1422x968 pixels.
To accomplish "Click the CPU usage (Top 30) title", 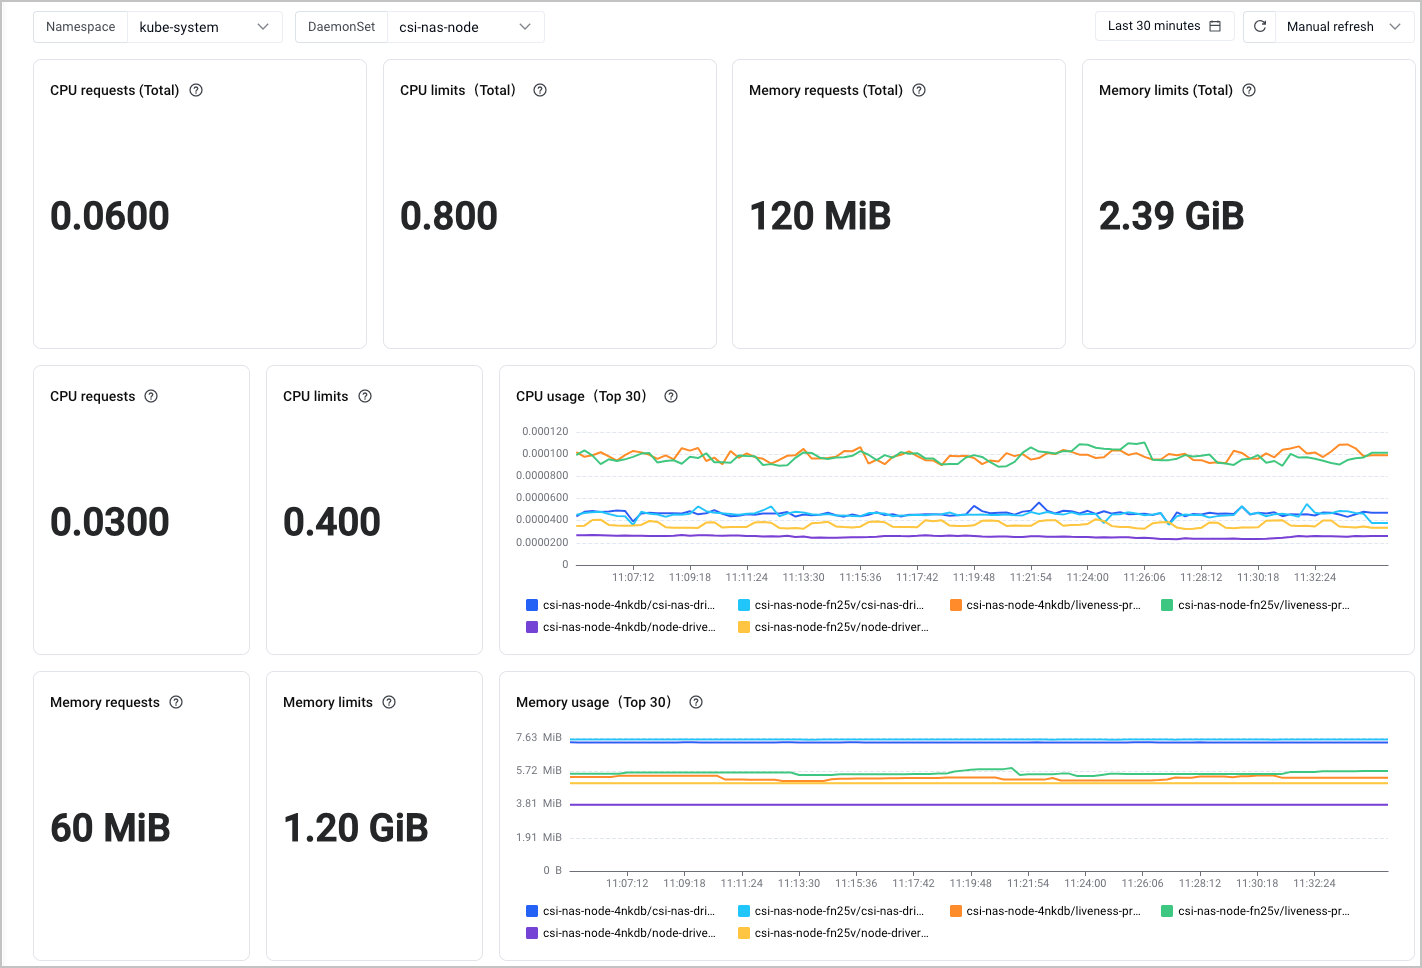I will [581, 396].
